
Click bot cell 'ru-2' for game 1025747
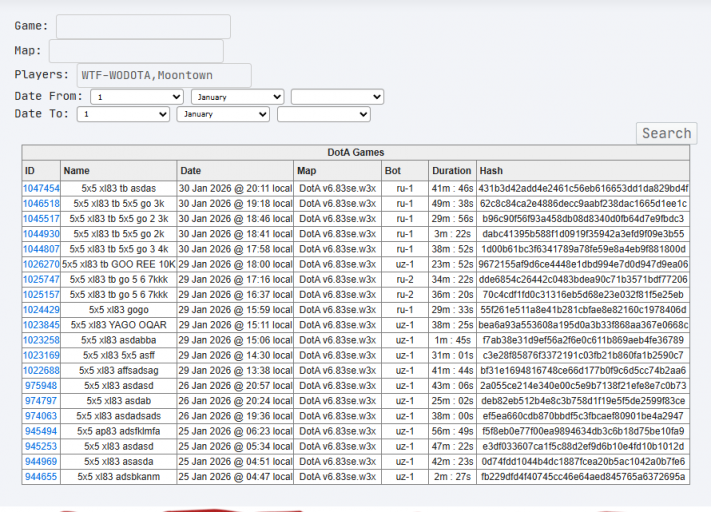coord(405,279)
